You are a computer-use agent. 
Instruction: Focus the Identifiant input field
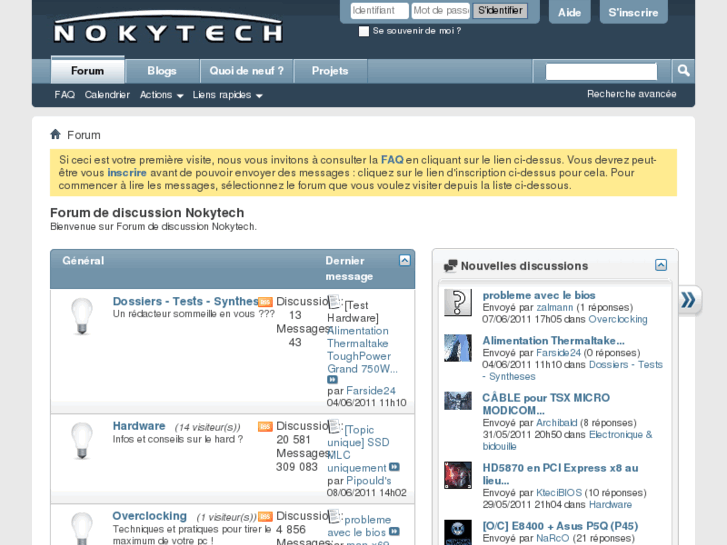[380, 10]
